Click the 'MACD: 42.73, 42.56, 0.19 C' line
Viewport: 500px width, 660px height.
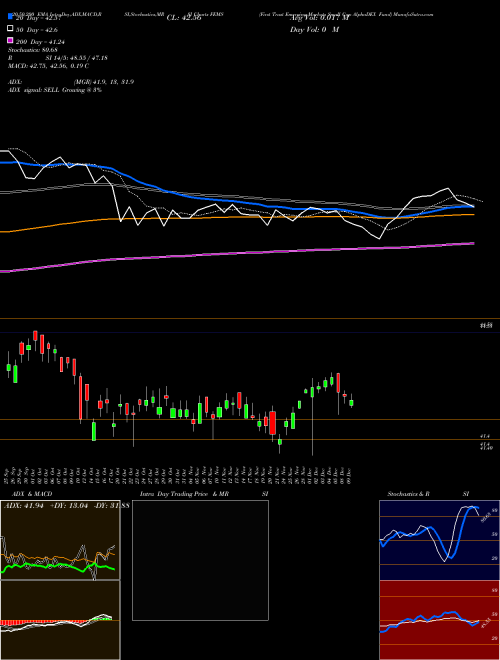tap(48, 66)
